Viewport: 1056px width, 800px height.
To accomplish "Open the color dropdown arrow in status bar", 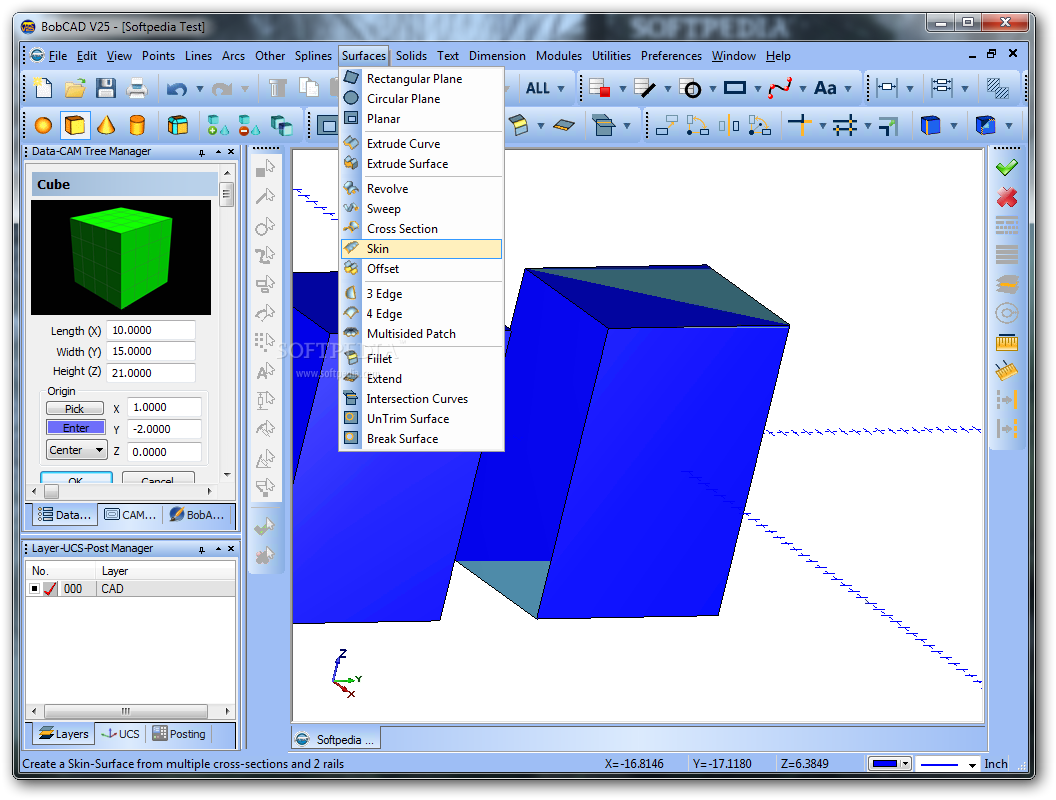I will [906, 764].
